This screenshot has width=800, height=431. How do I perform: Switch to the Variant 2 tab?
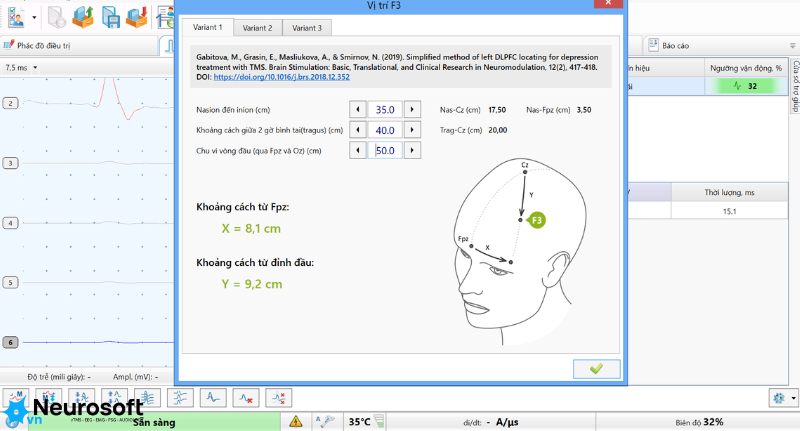point(257,28)
